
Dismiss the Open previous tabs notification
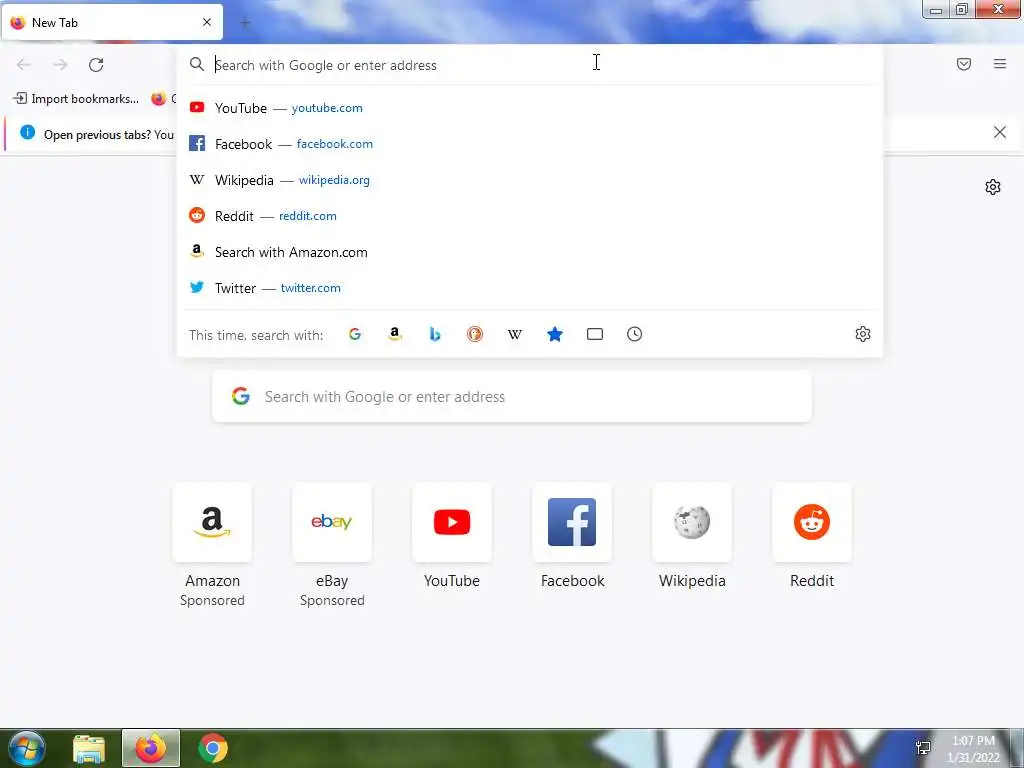[1000, 133]
